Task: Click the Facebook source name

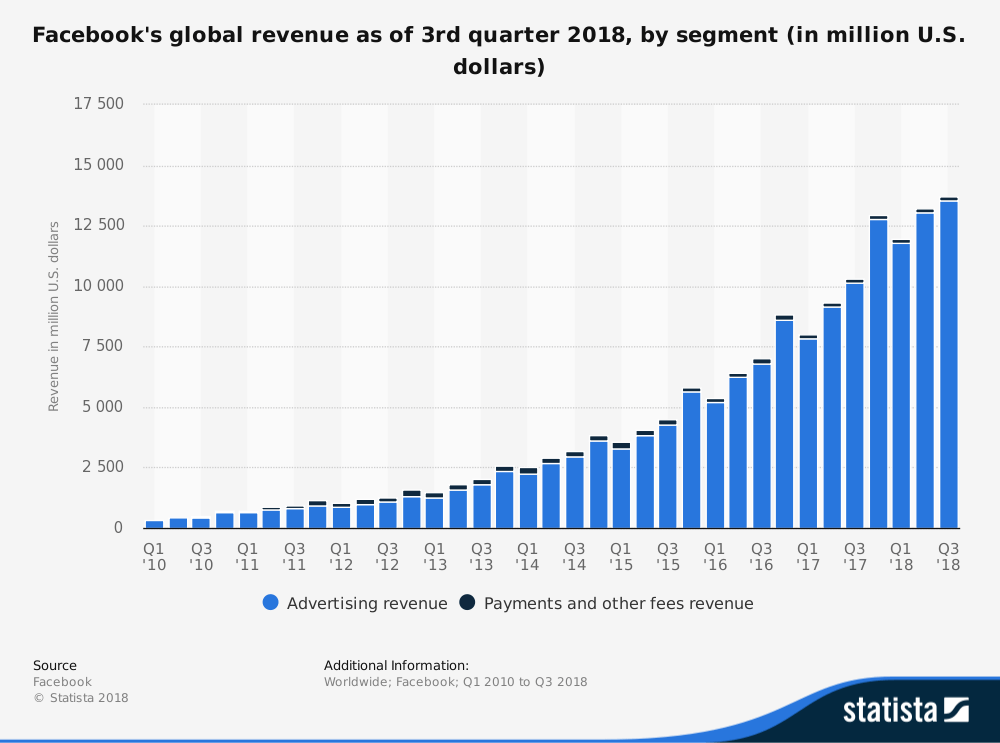Action: click(x=62, y=682)
